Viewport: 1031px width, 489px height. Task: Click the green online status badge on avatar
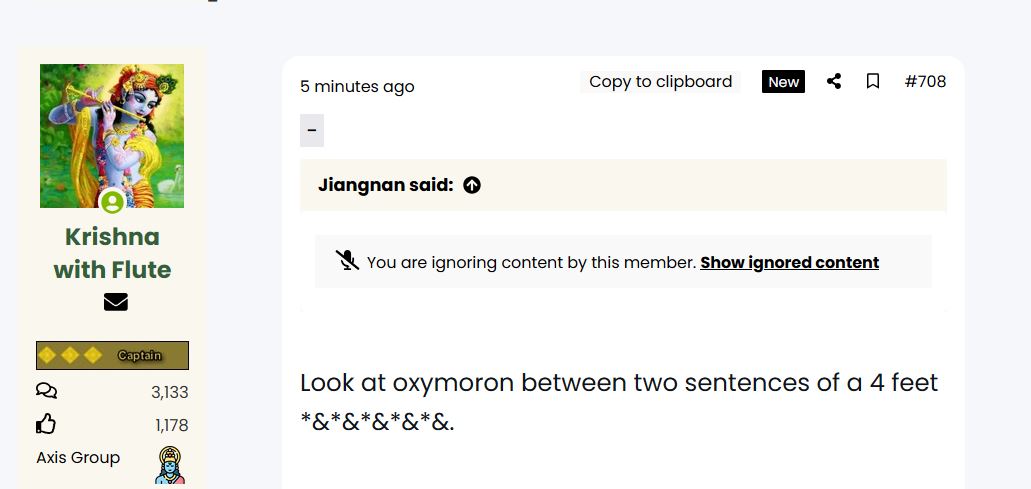112,202
